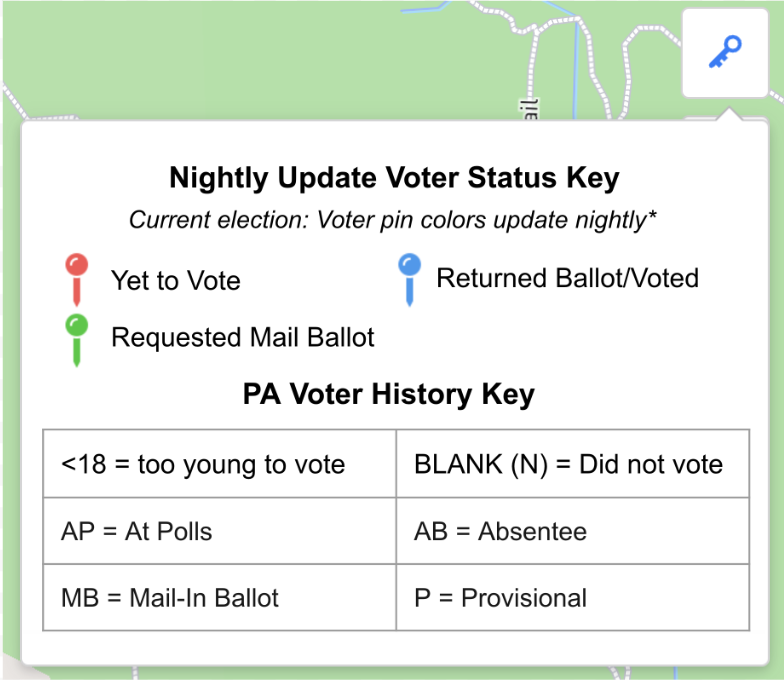Click the PA Voter History Key heading
This screenshot has width=784, height=680.
388,394
